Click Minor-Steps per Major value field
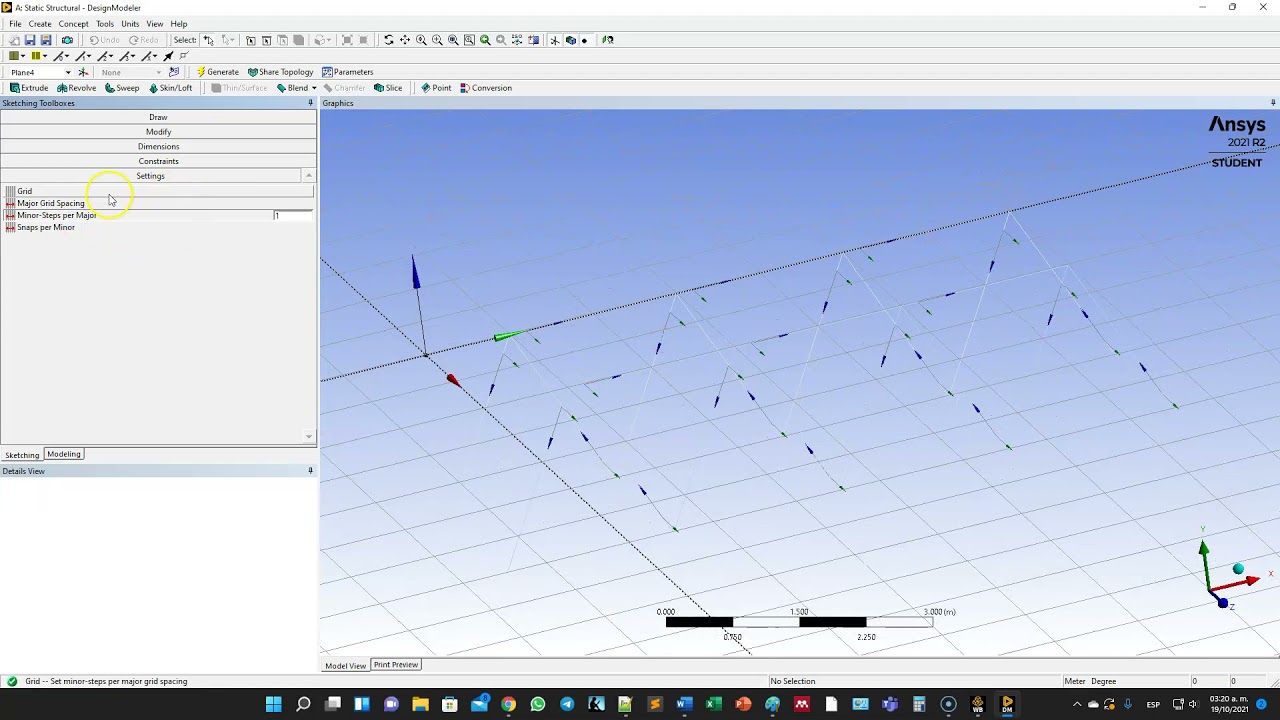Viewport: 1280px width, 720px height. click(293, 215)
